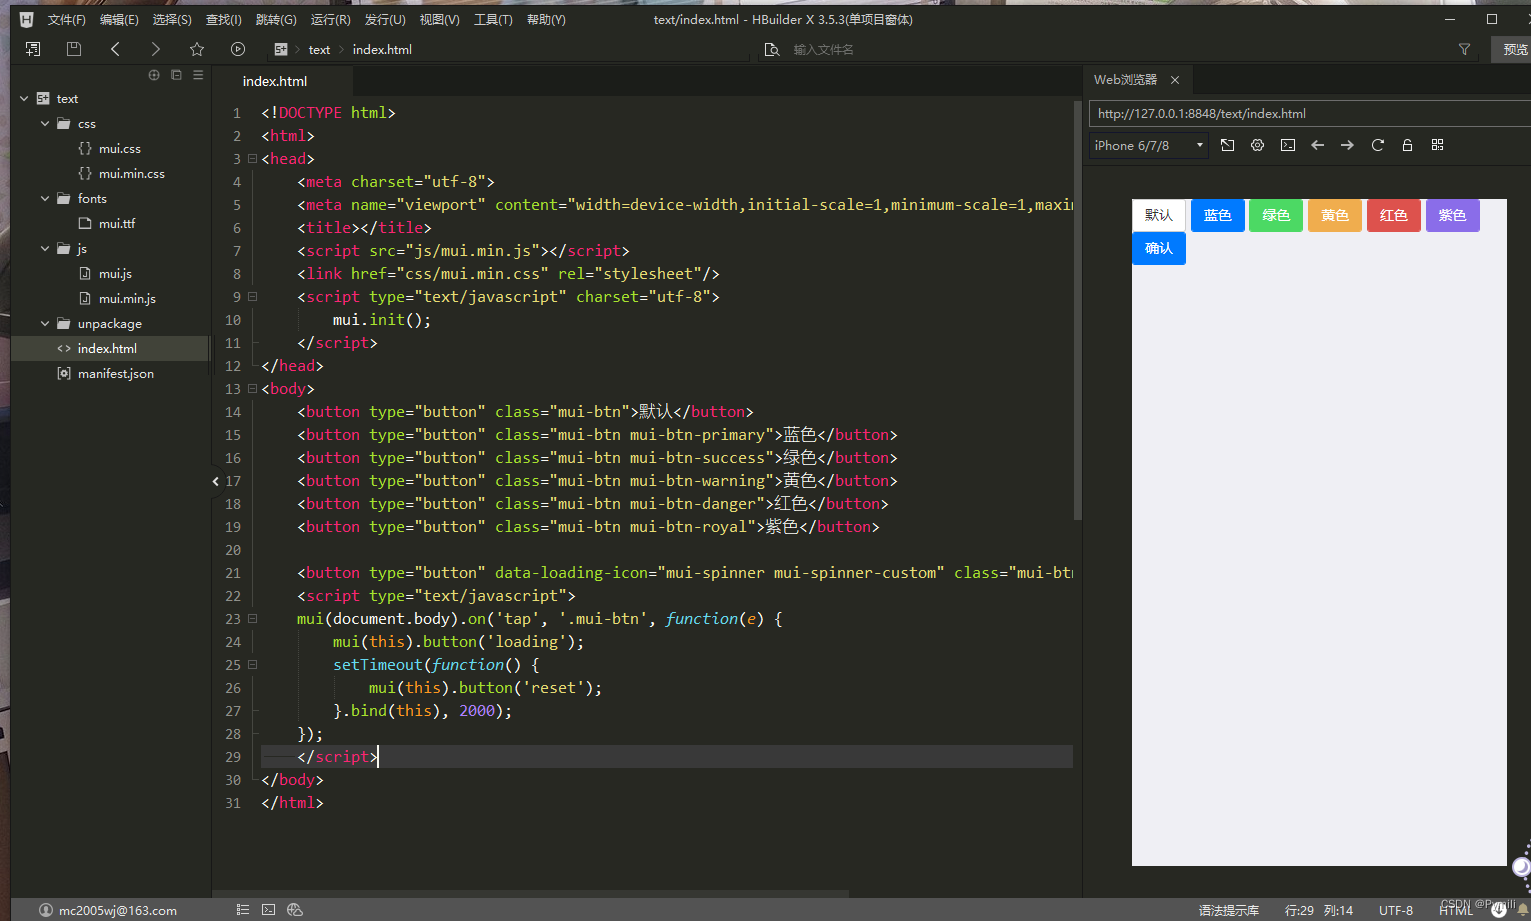
Task: Tap the yellow 黄色 button in preview
Action: point(1335,215)
